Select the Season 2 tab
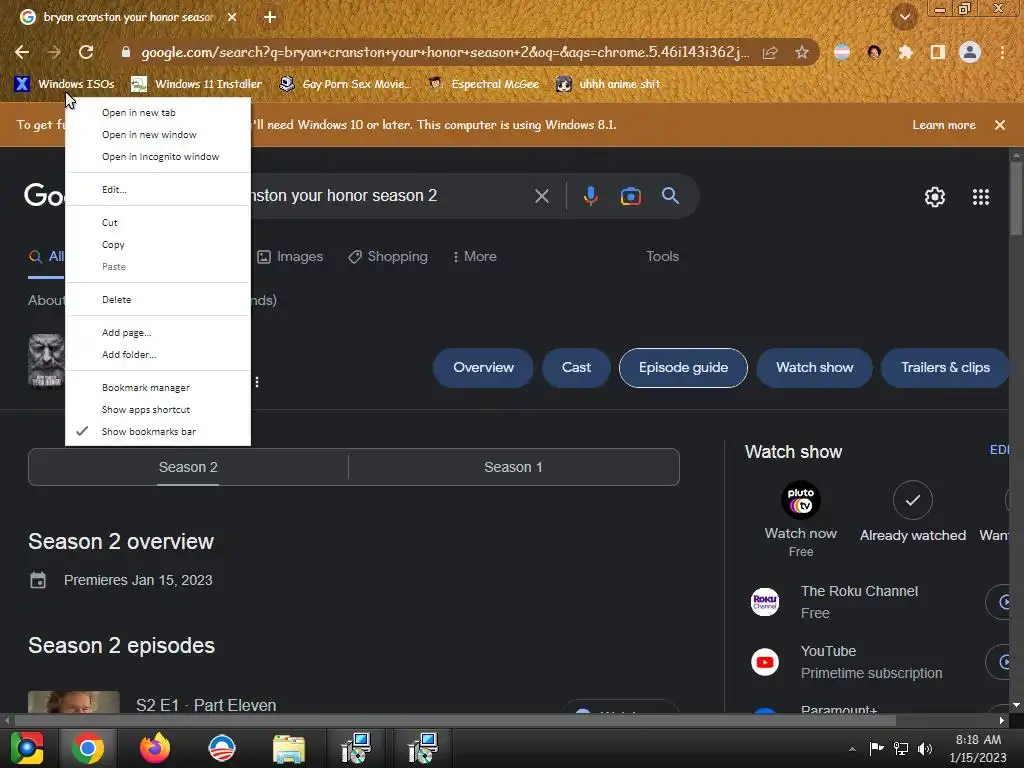The image size is (1024, 768). coord(188,467)
